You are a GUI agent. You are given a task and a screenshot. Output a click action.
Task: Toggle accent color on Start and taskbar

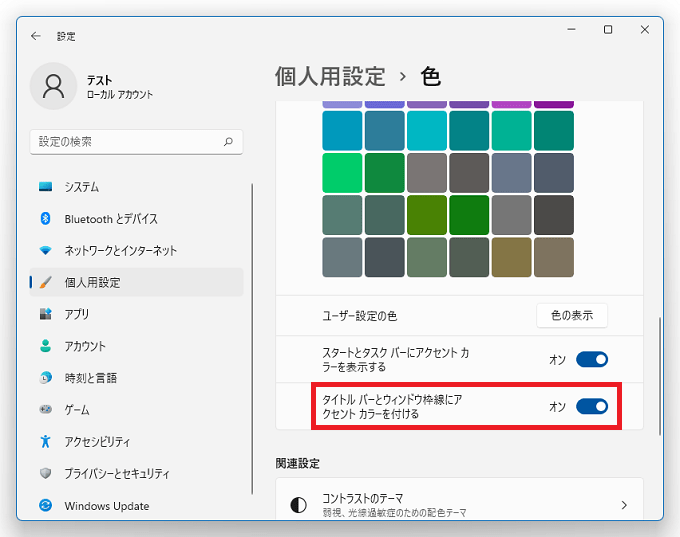[x=592, y=360]
